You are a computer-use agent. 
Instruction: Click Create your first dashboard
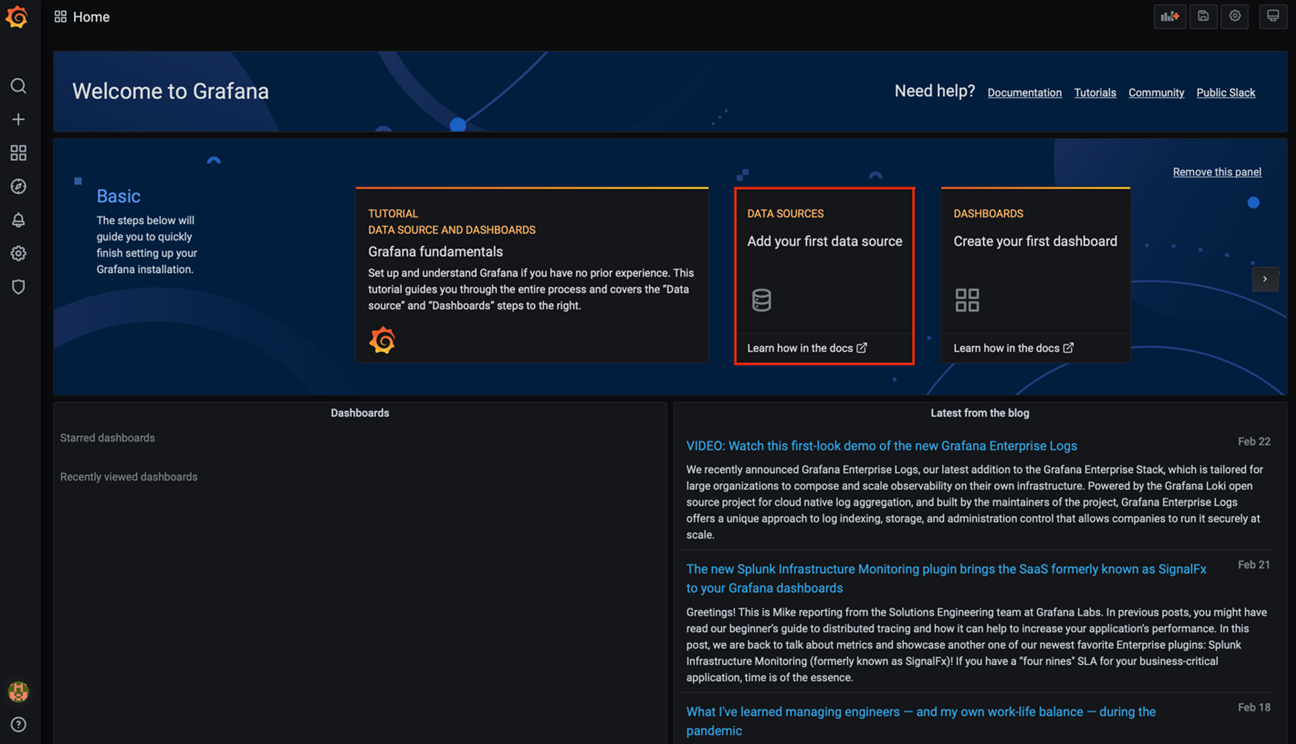point(1035,241)
